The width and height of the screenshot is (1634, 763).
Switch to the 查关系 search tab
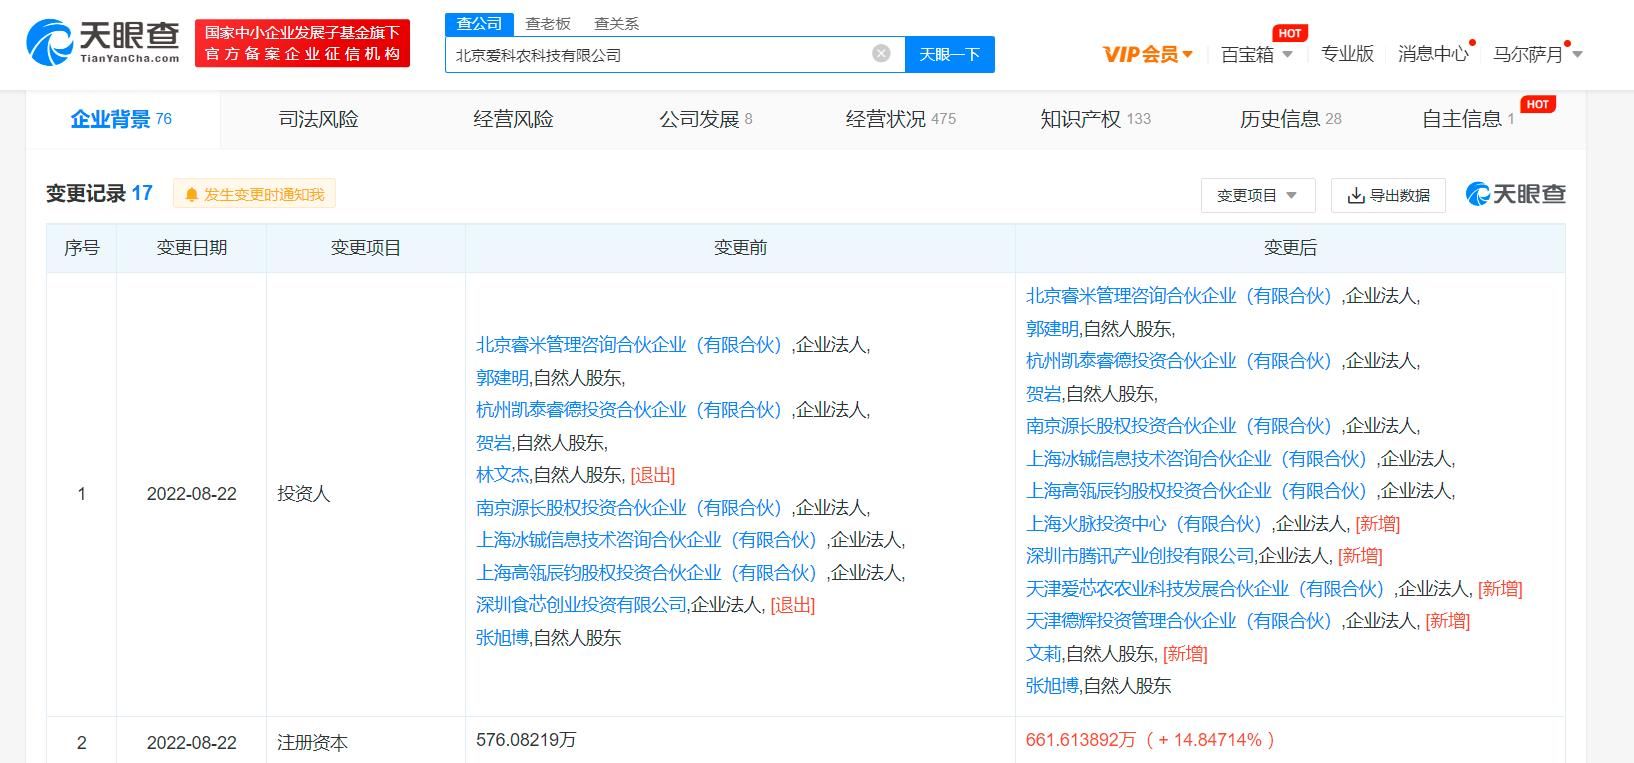click(x=616, y=23)
